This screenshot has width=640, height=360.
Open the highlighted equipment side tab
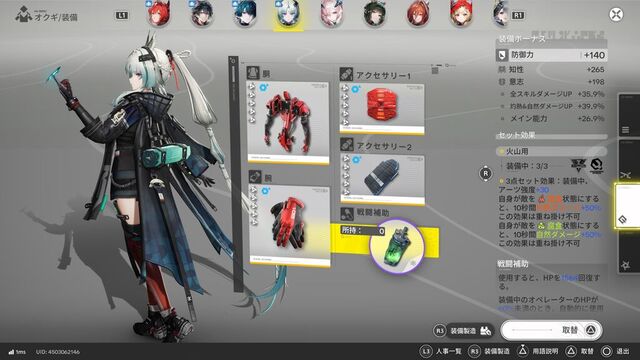pyautogui.click(x=627, y=205)
